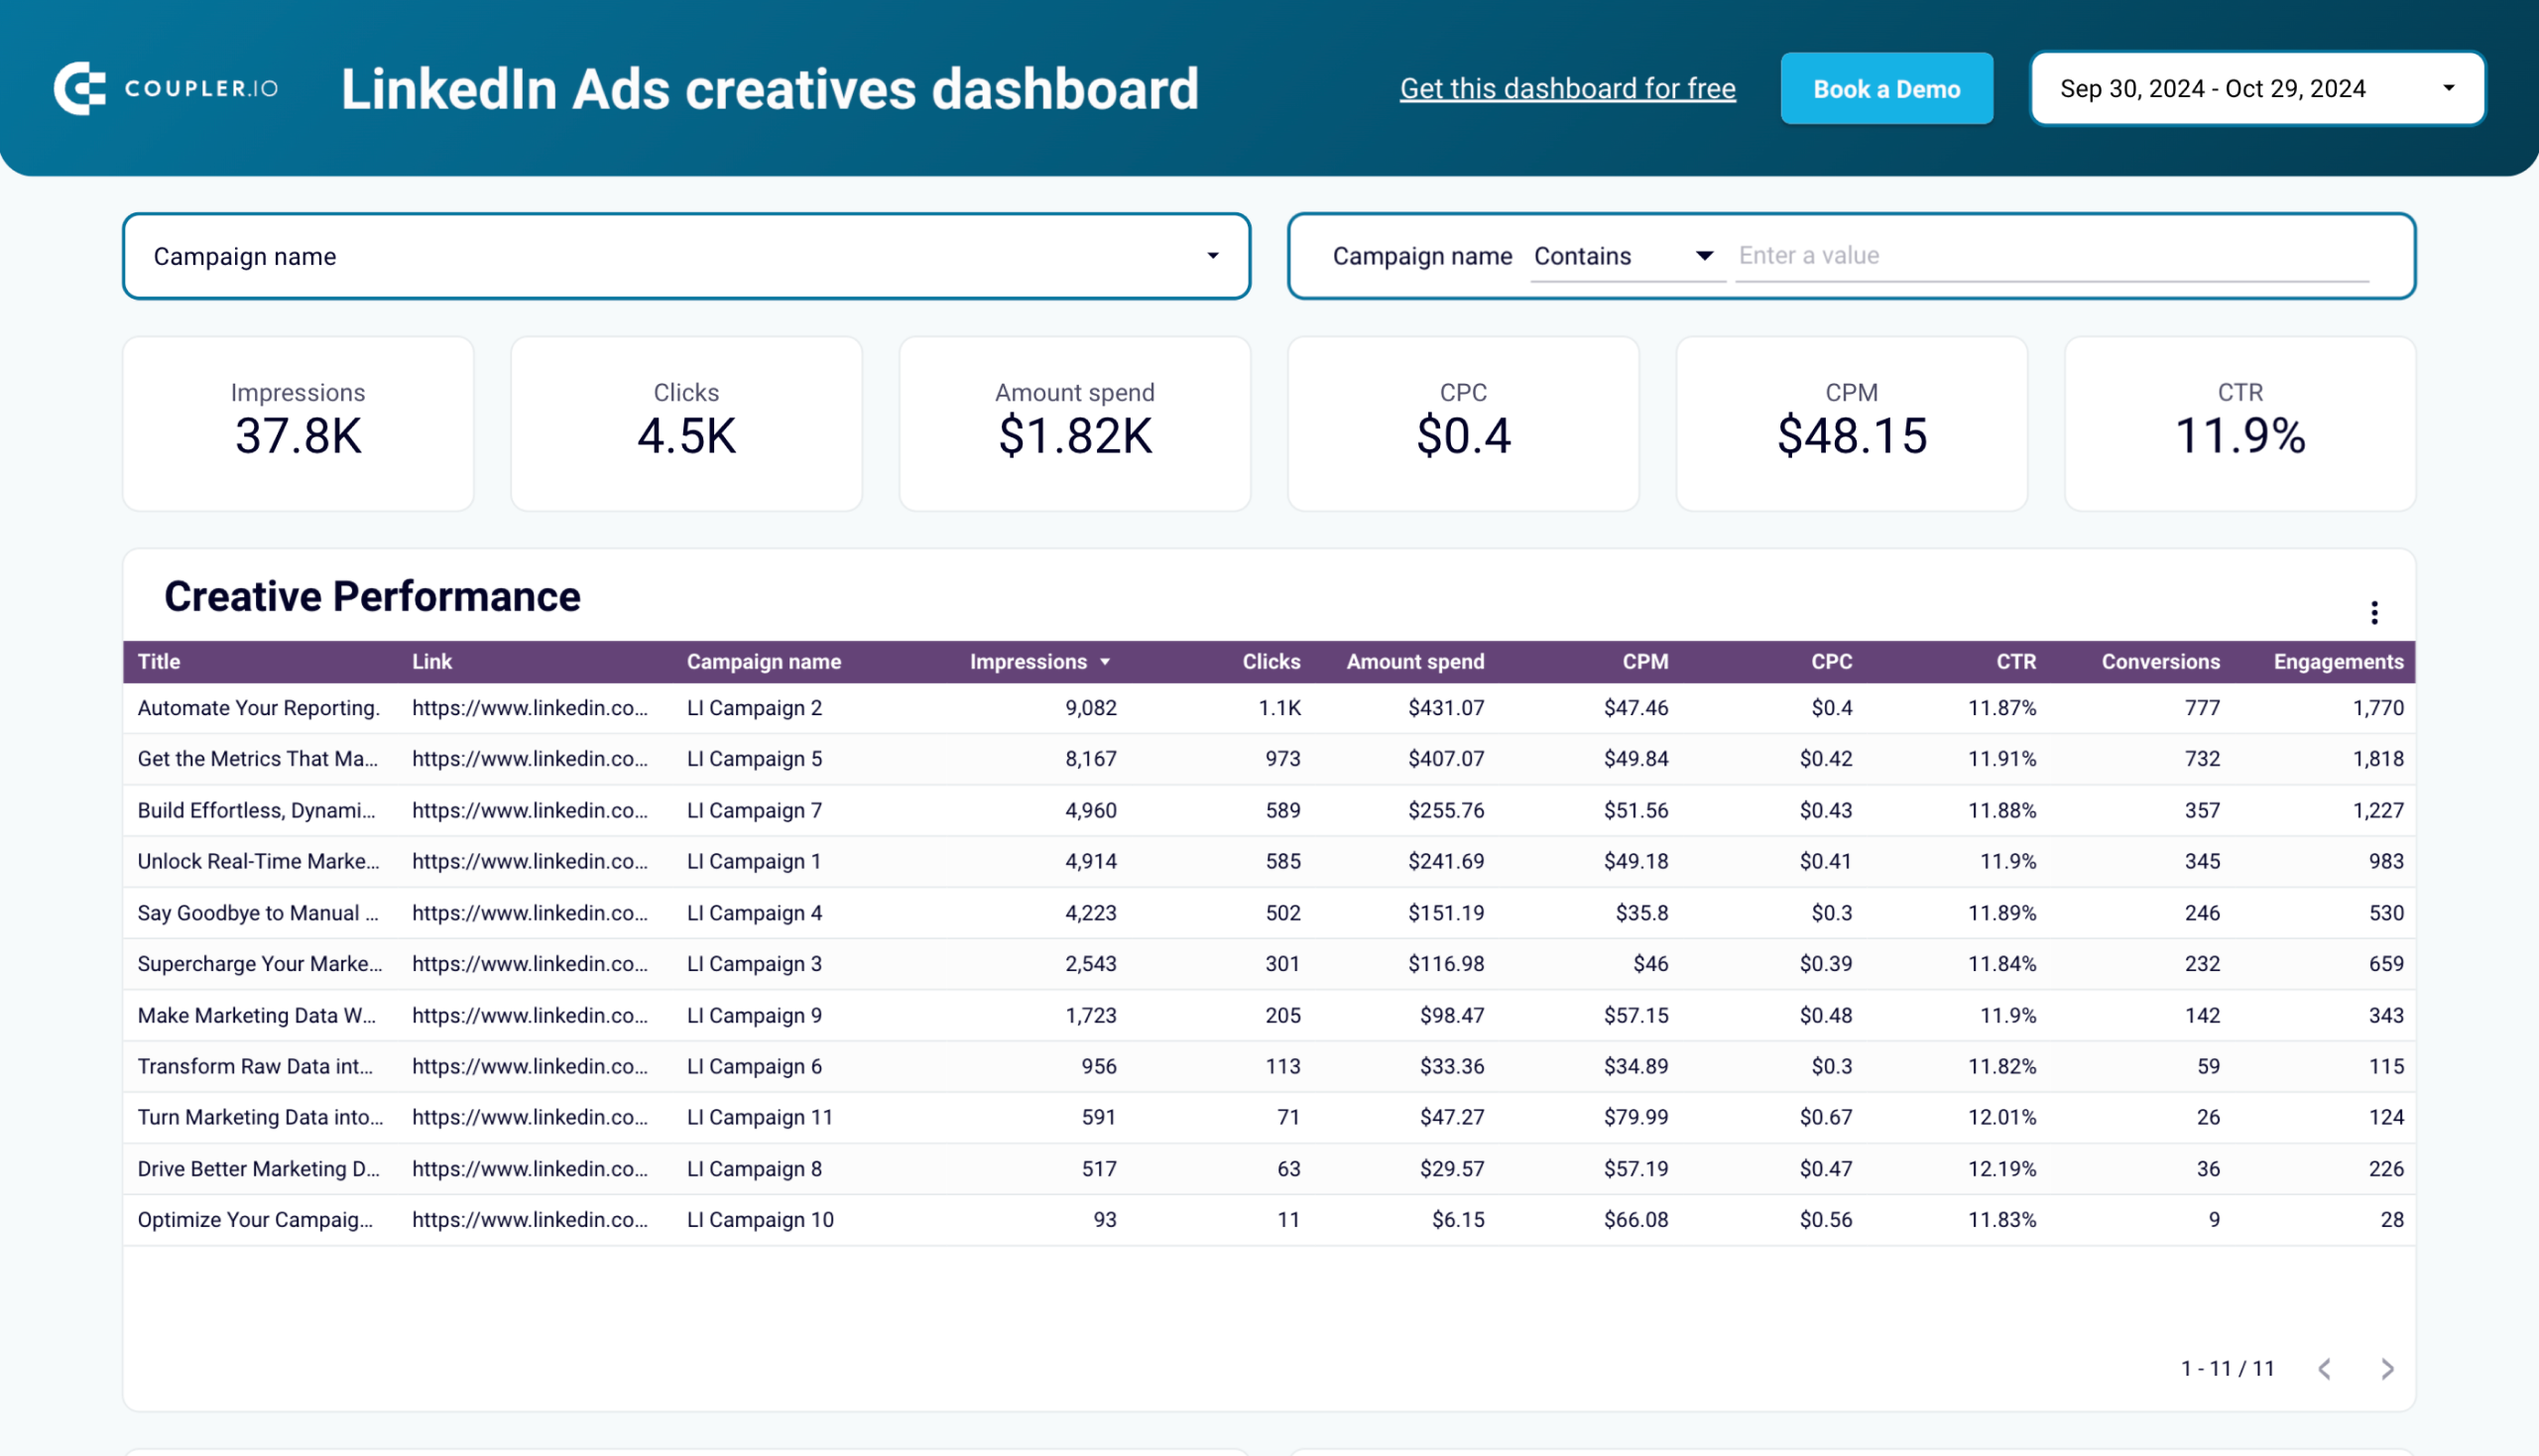The height and width of the screenshot is (1456, 2539).
Task: Expand the Campaign name filter dropdown
Action: pos(686,256)
